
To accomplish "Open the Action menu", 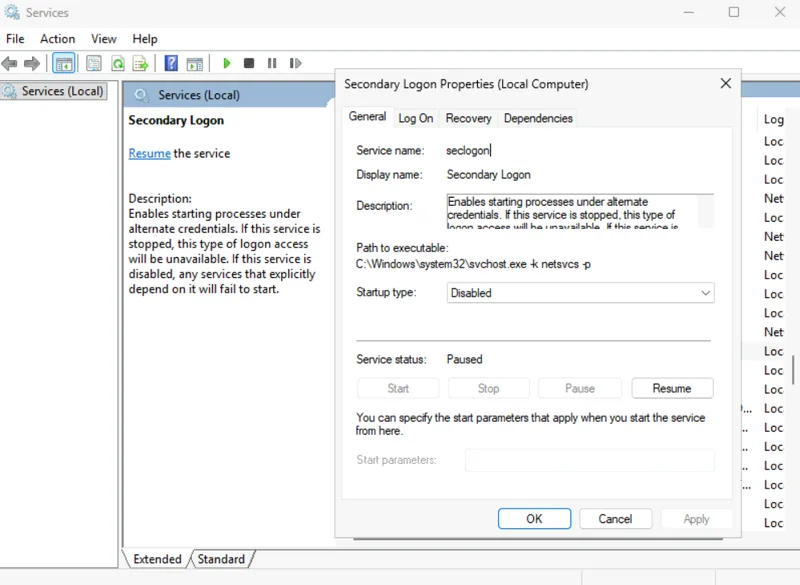I will tap(58, 39).
